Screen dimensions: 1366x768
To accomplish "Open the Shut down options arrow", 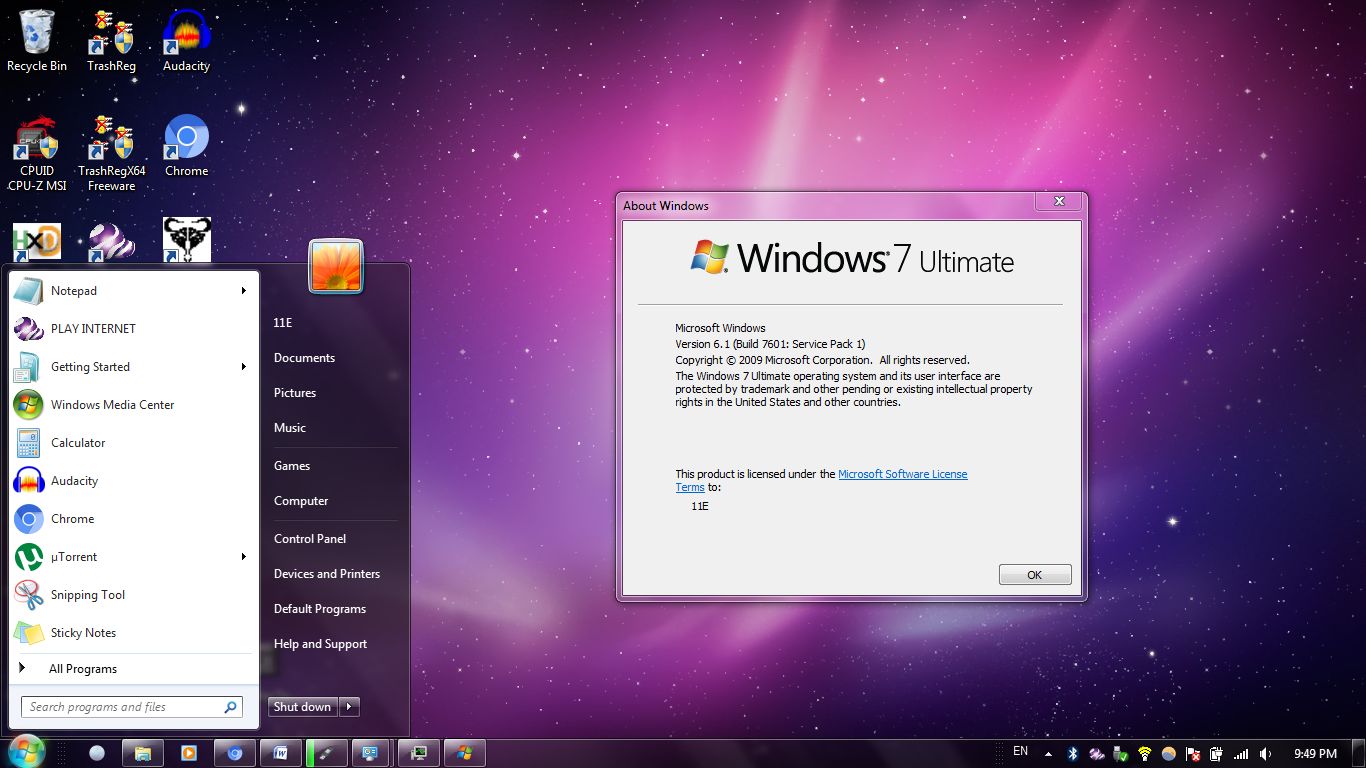I will tap(349, 707).
